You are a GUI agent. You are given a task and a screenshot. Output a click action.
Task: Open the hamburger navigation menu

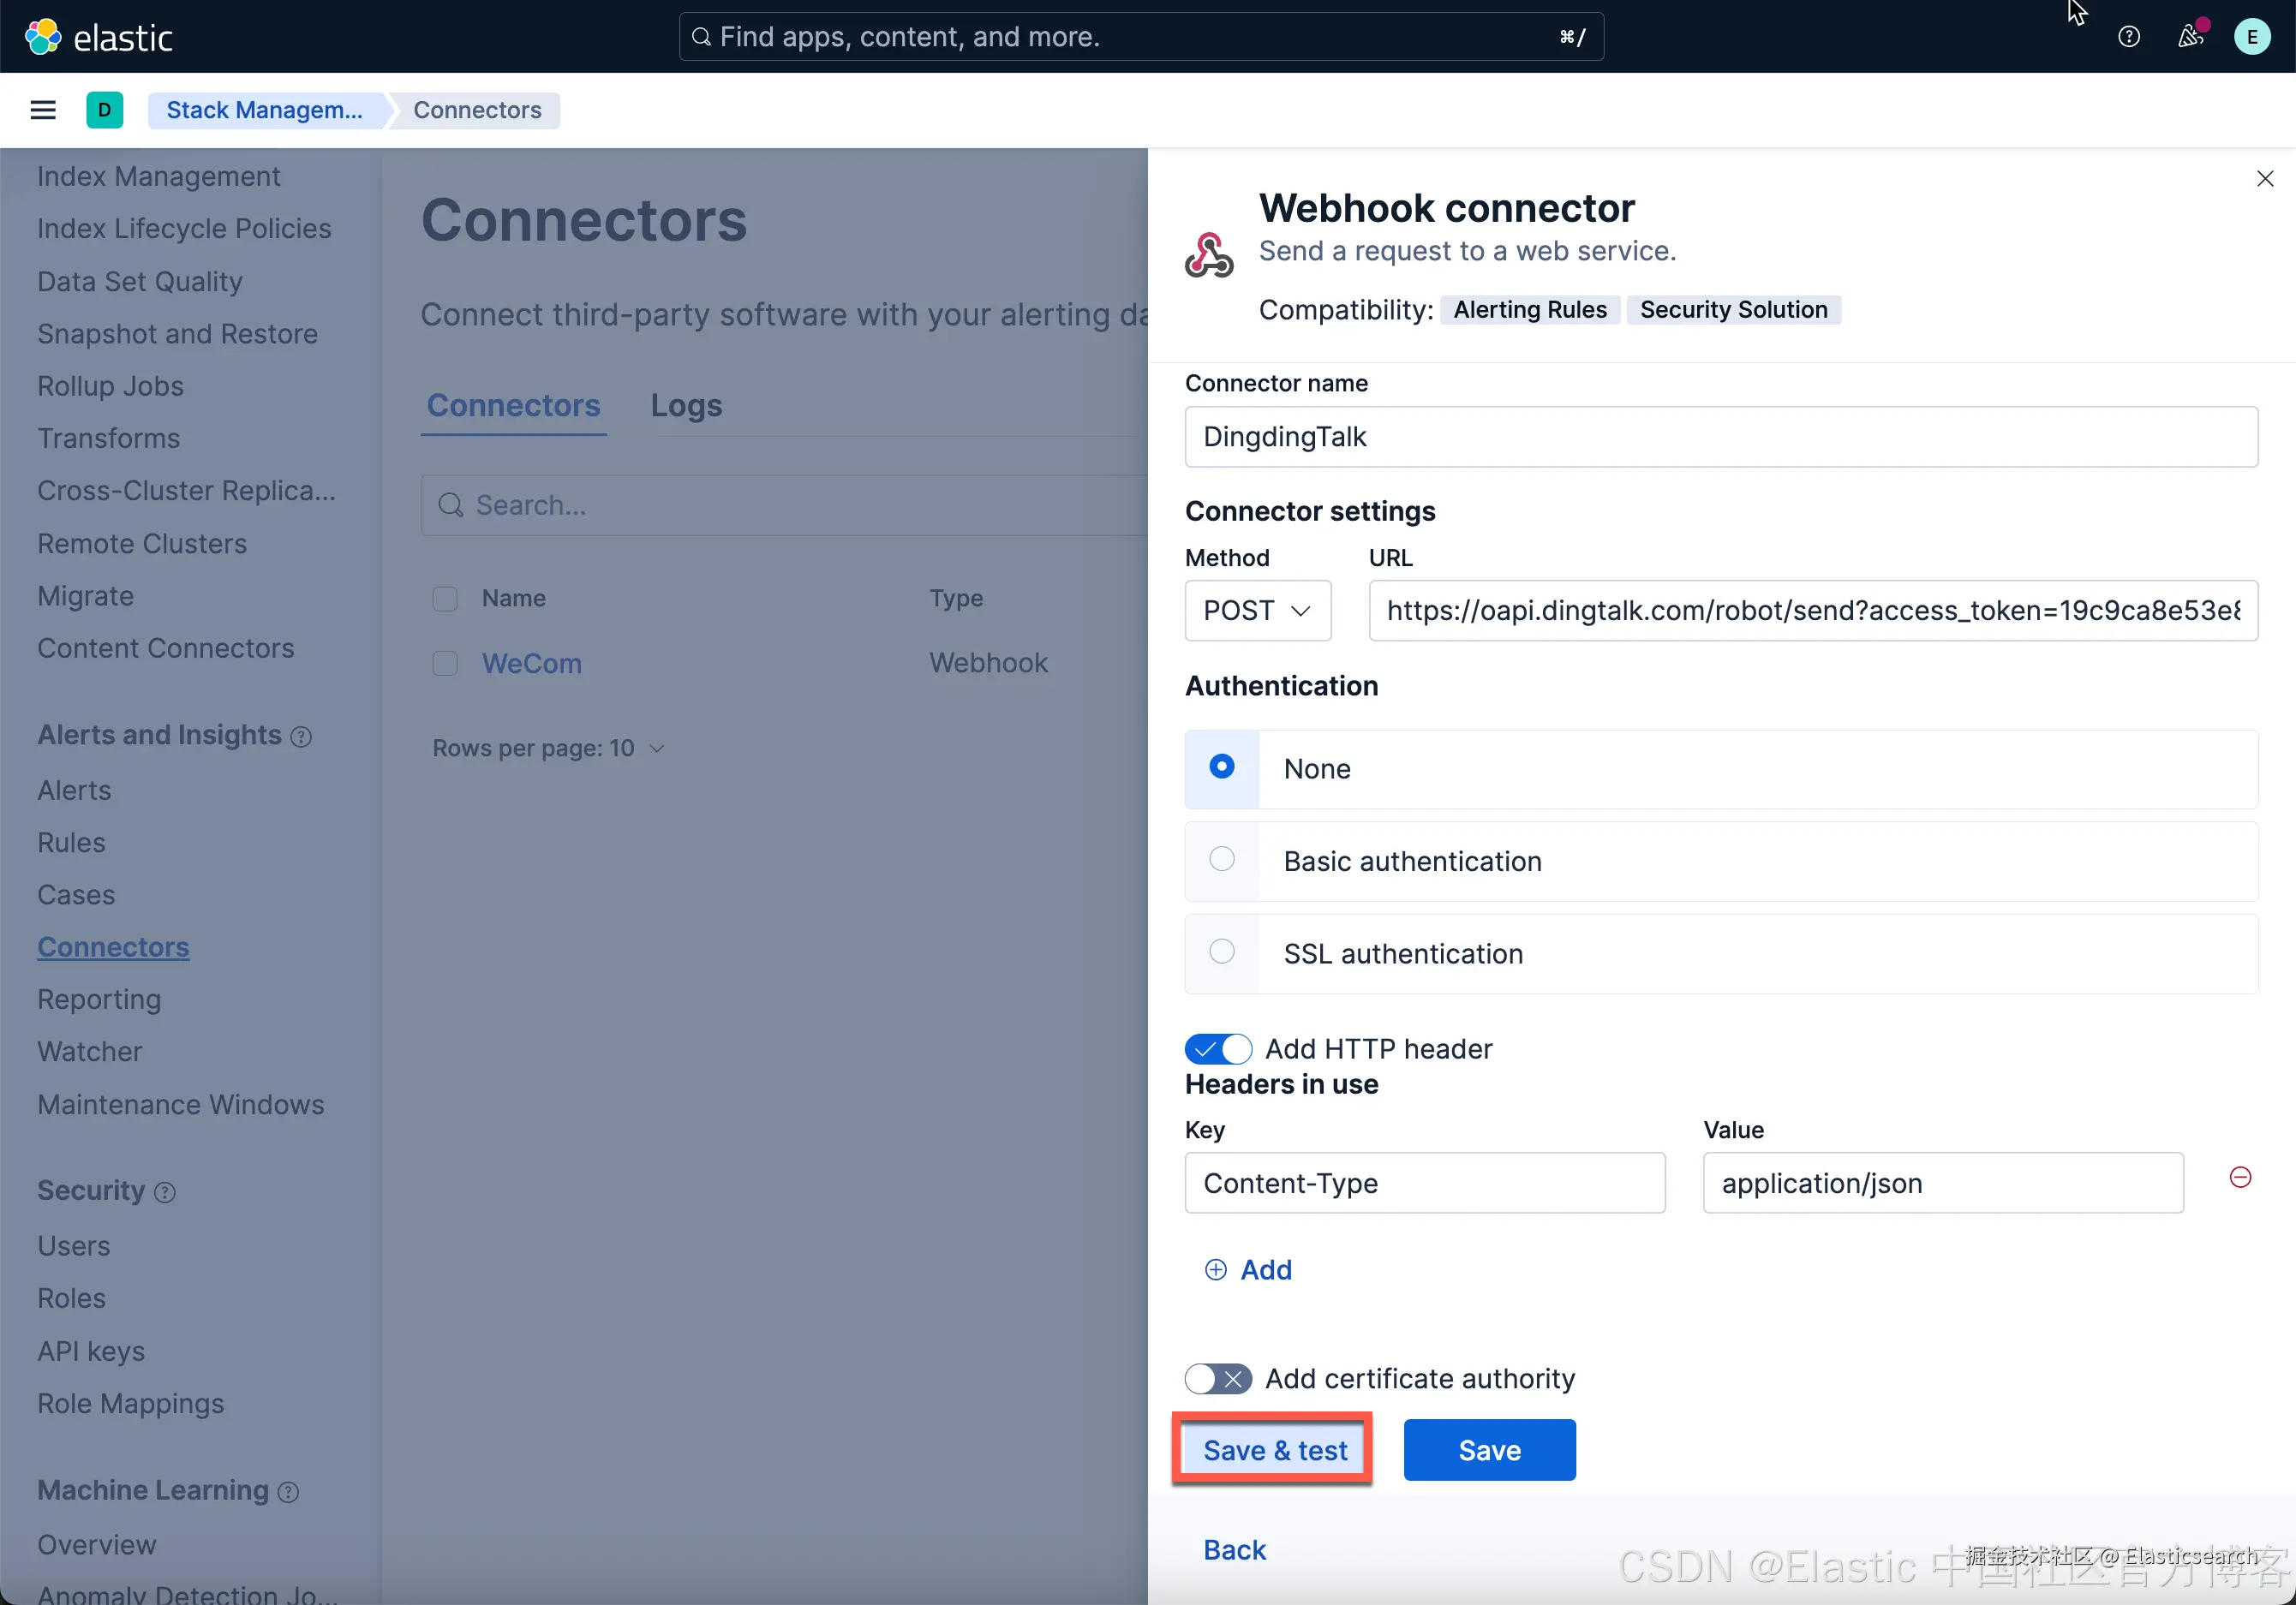tap(43, 110)
